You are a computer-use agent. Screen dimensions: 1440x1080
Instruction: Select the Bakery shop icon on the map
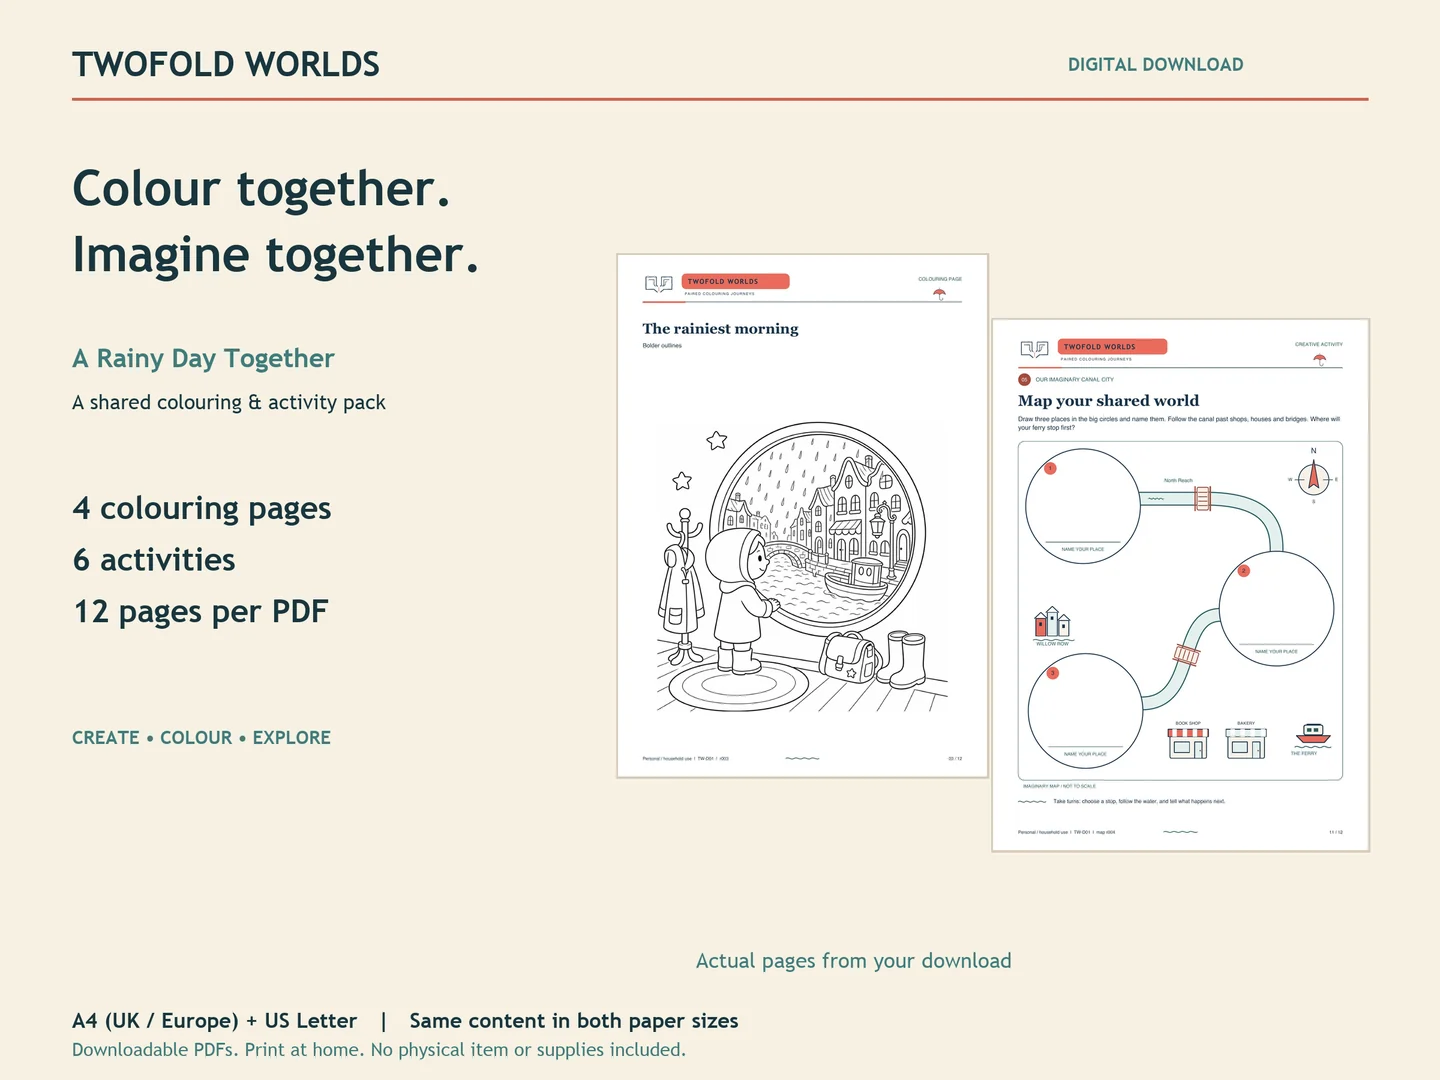pyautogui.click(x=1246, y=743)
